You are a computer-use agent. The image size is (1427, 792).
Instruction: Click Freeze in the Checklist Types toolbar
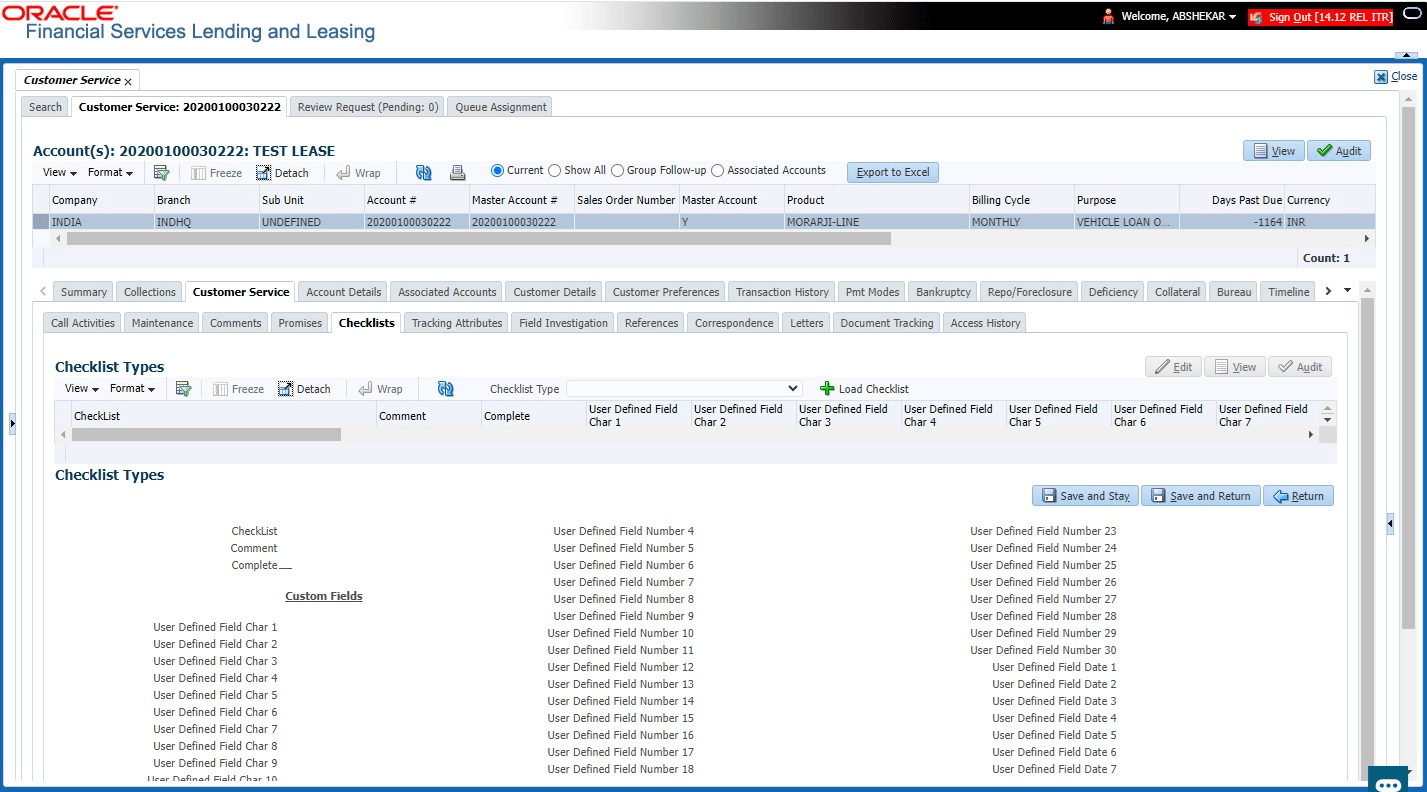tap(239, 389)
